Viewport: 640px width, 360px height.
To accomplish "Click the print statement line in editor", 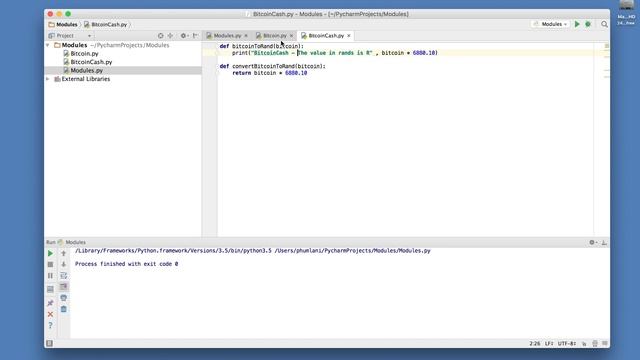I will pos(335,53).
